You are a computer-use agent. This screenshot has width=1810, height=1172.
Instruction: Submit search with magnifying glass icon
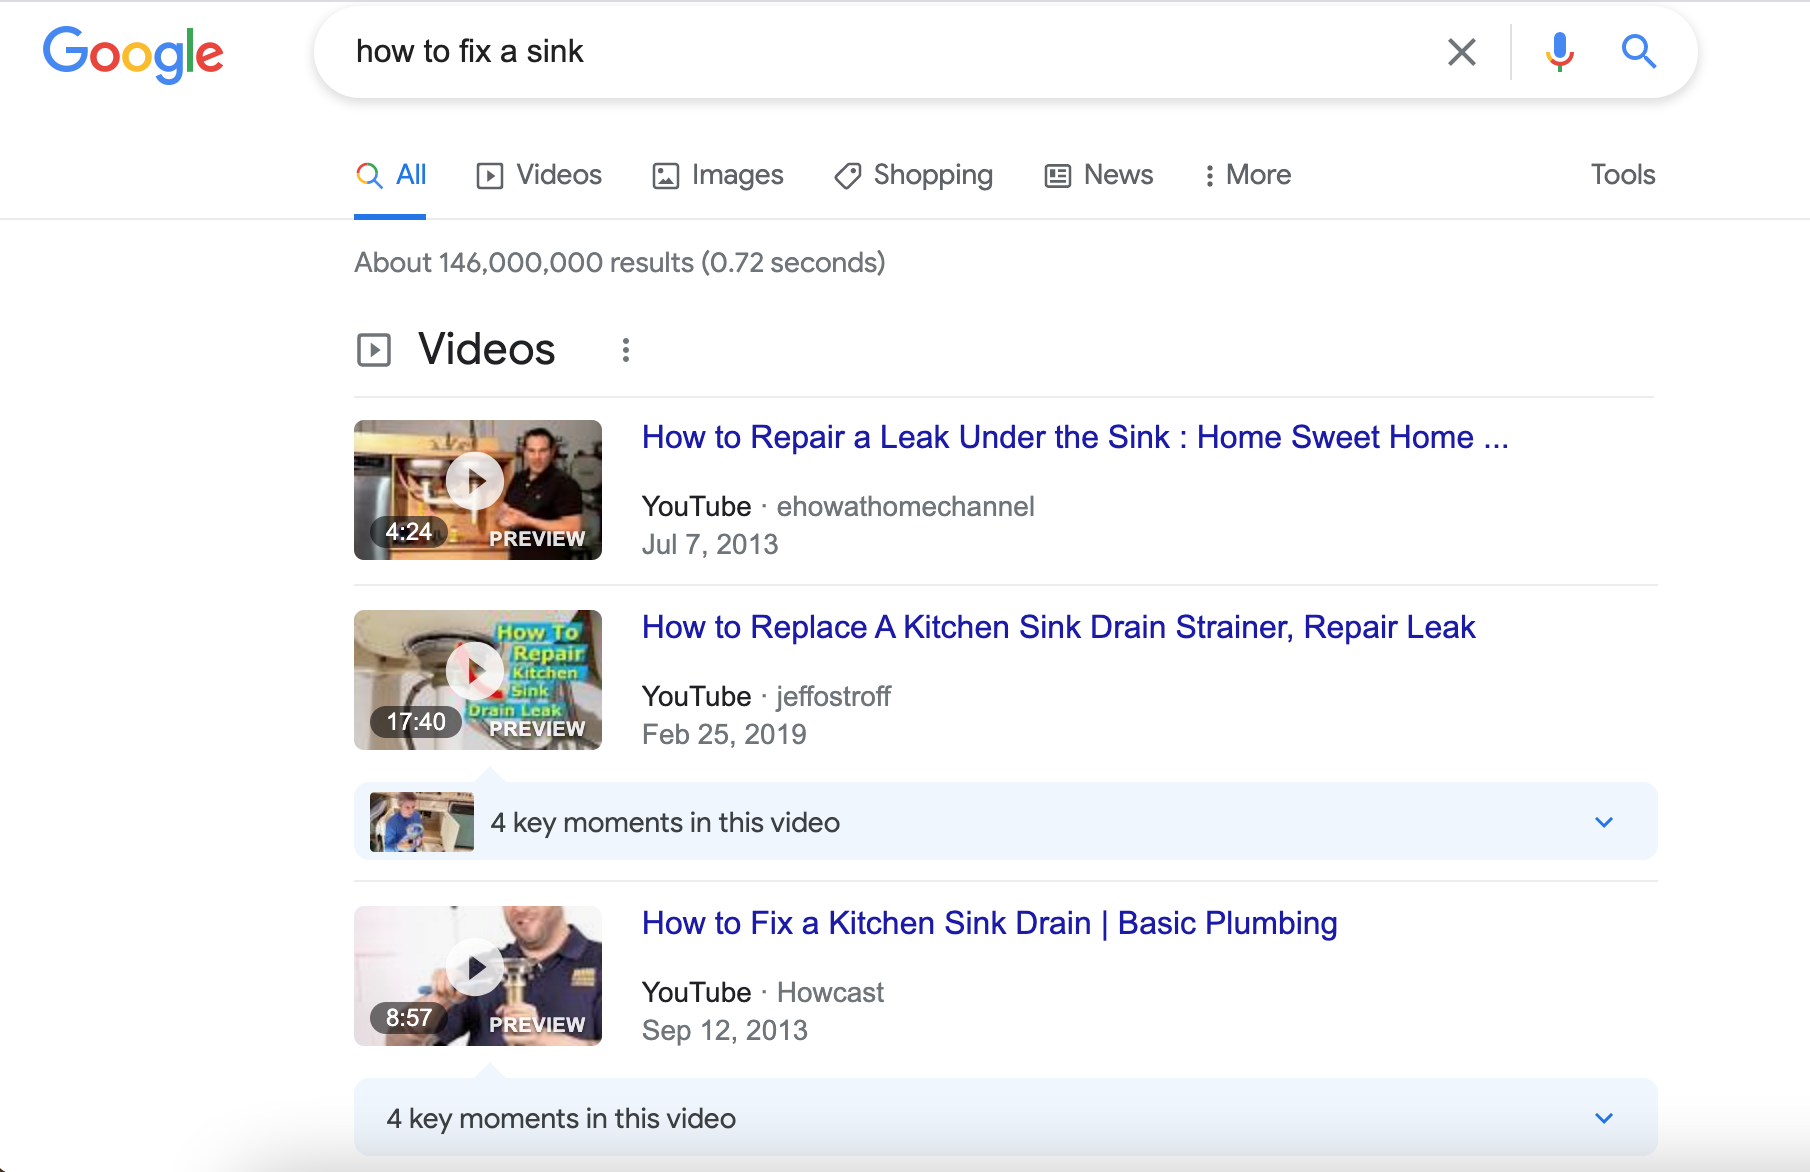[x=1638, y=51]
